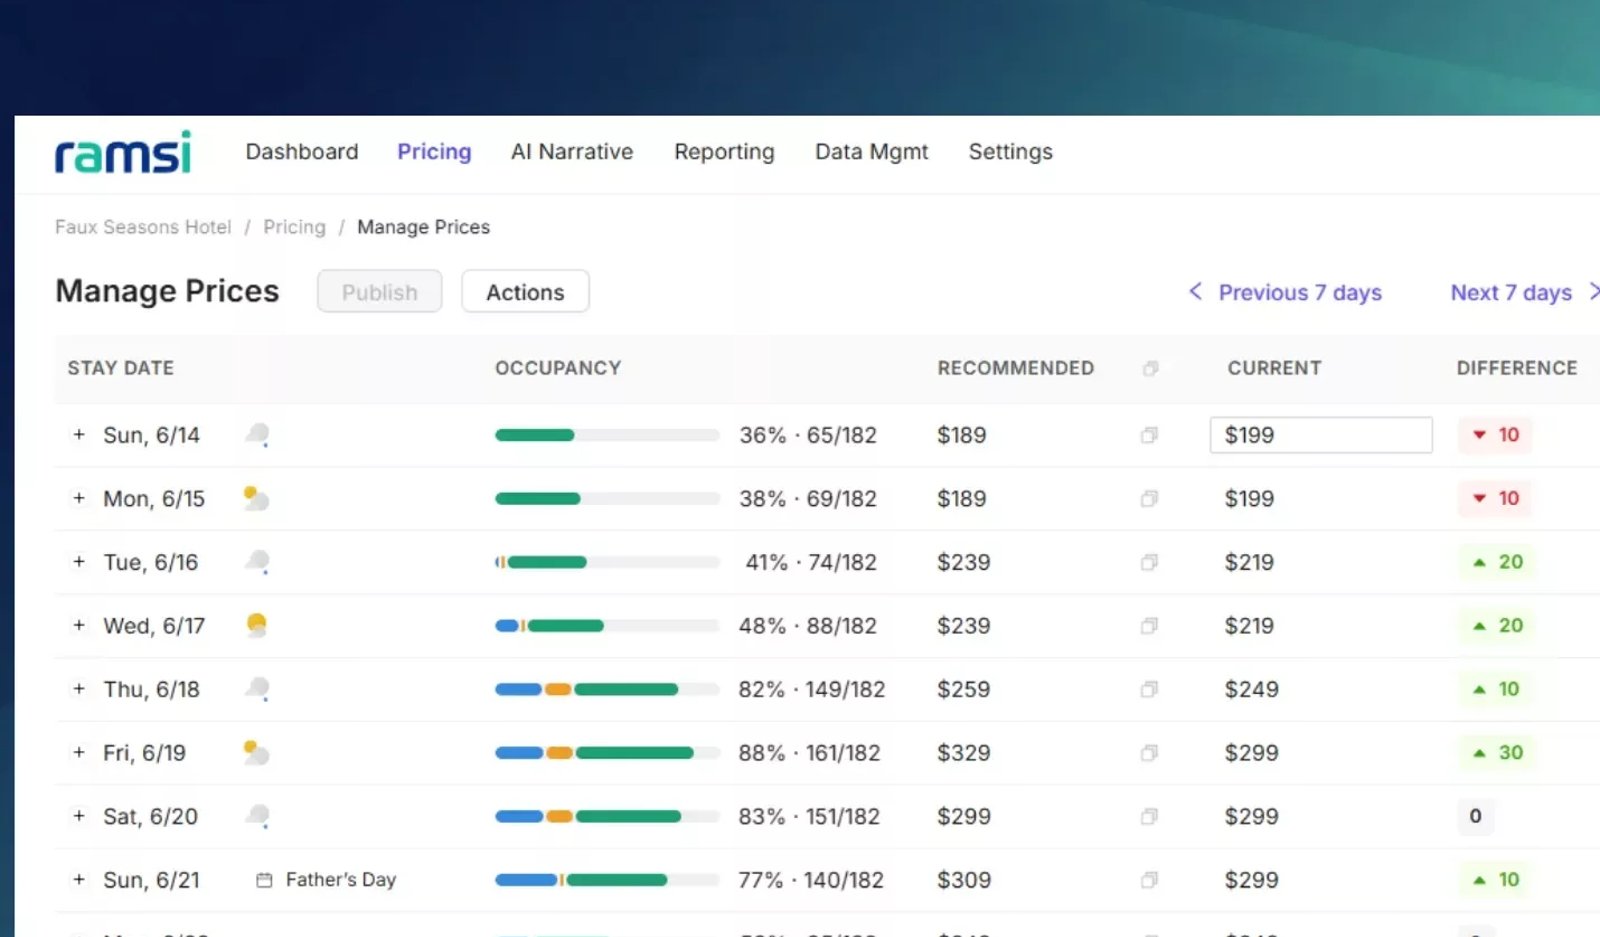Open Data Mgmt section
Screen dimensions: 1600x937
[872, 152]
